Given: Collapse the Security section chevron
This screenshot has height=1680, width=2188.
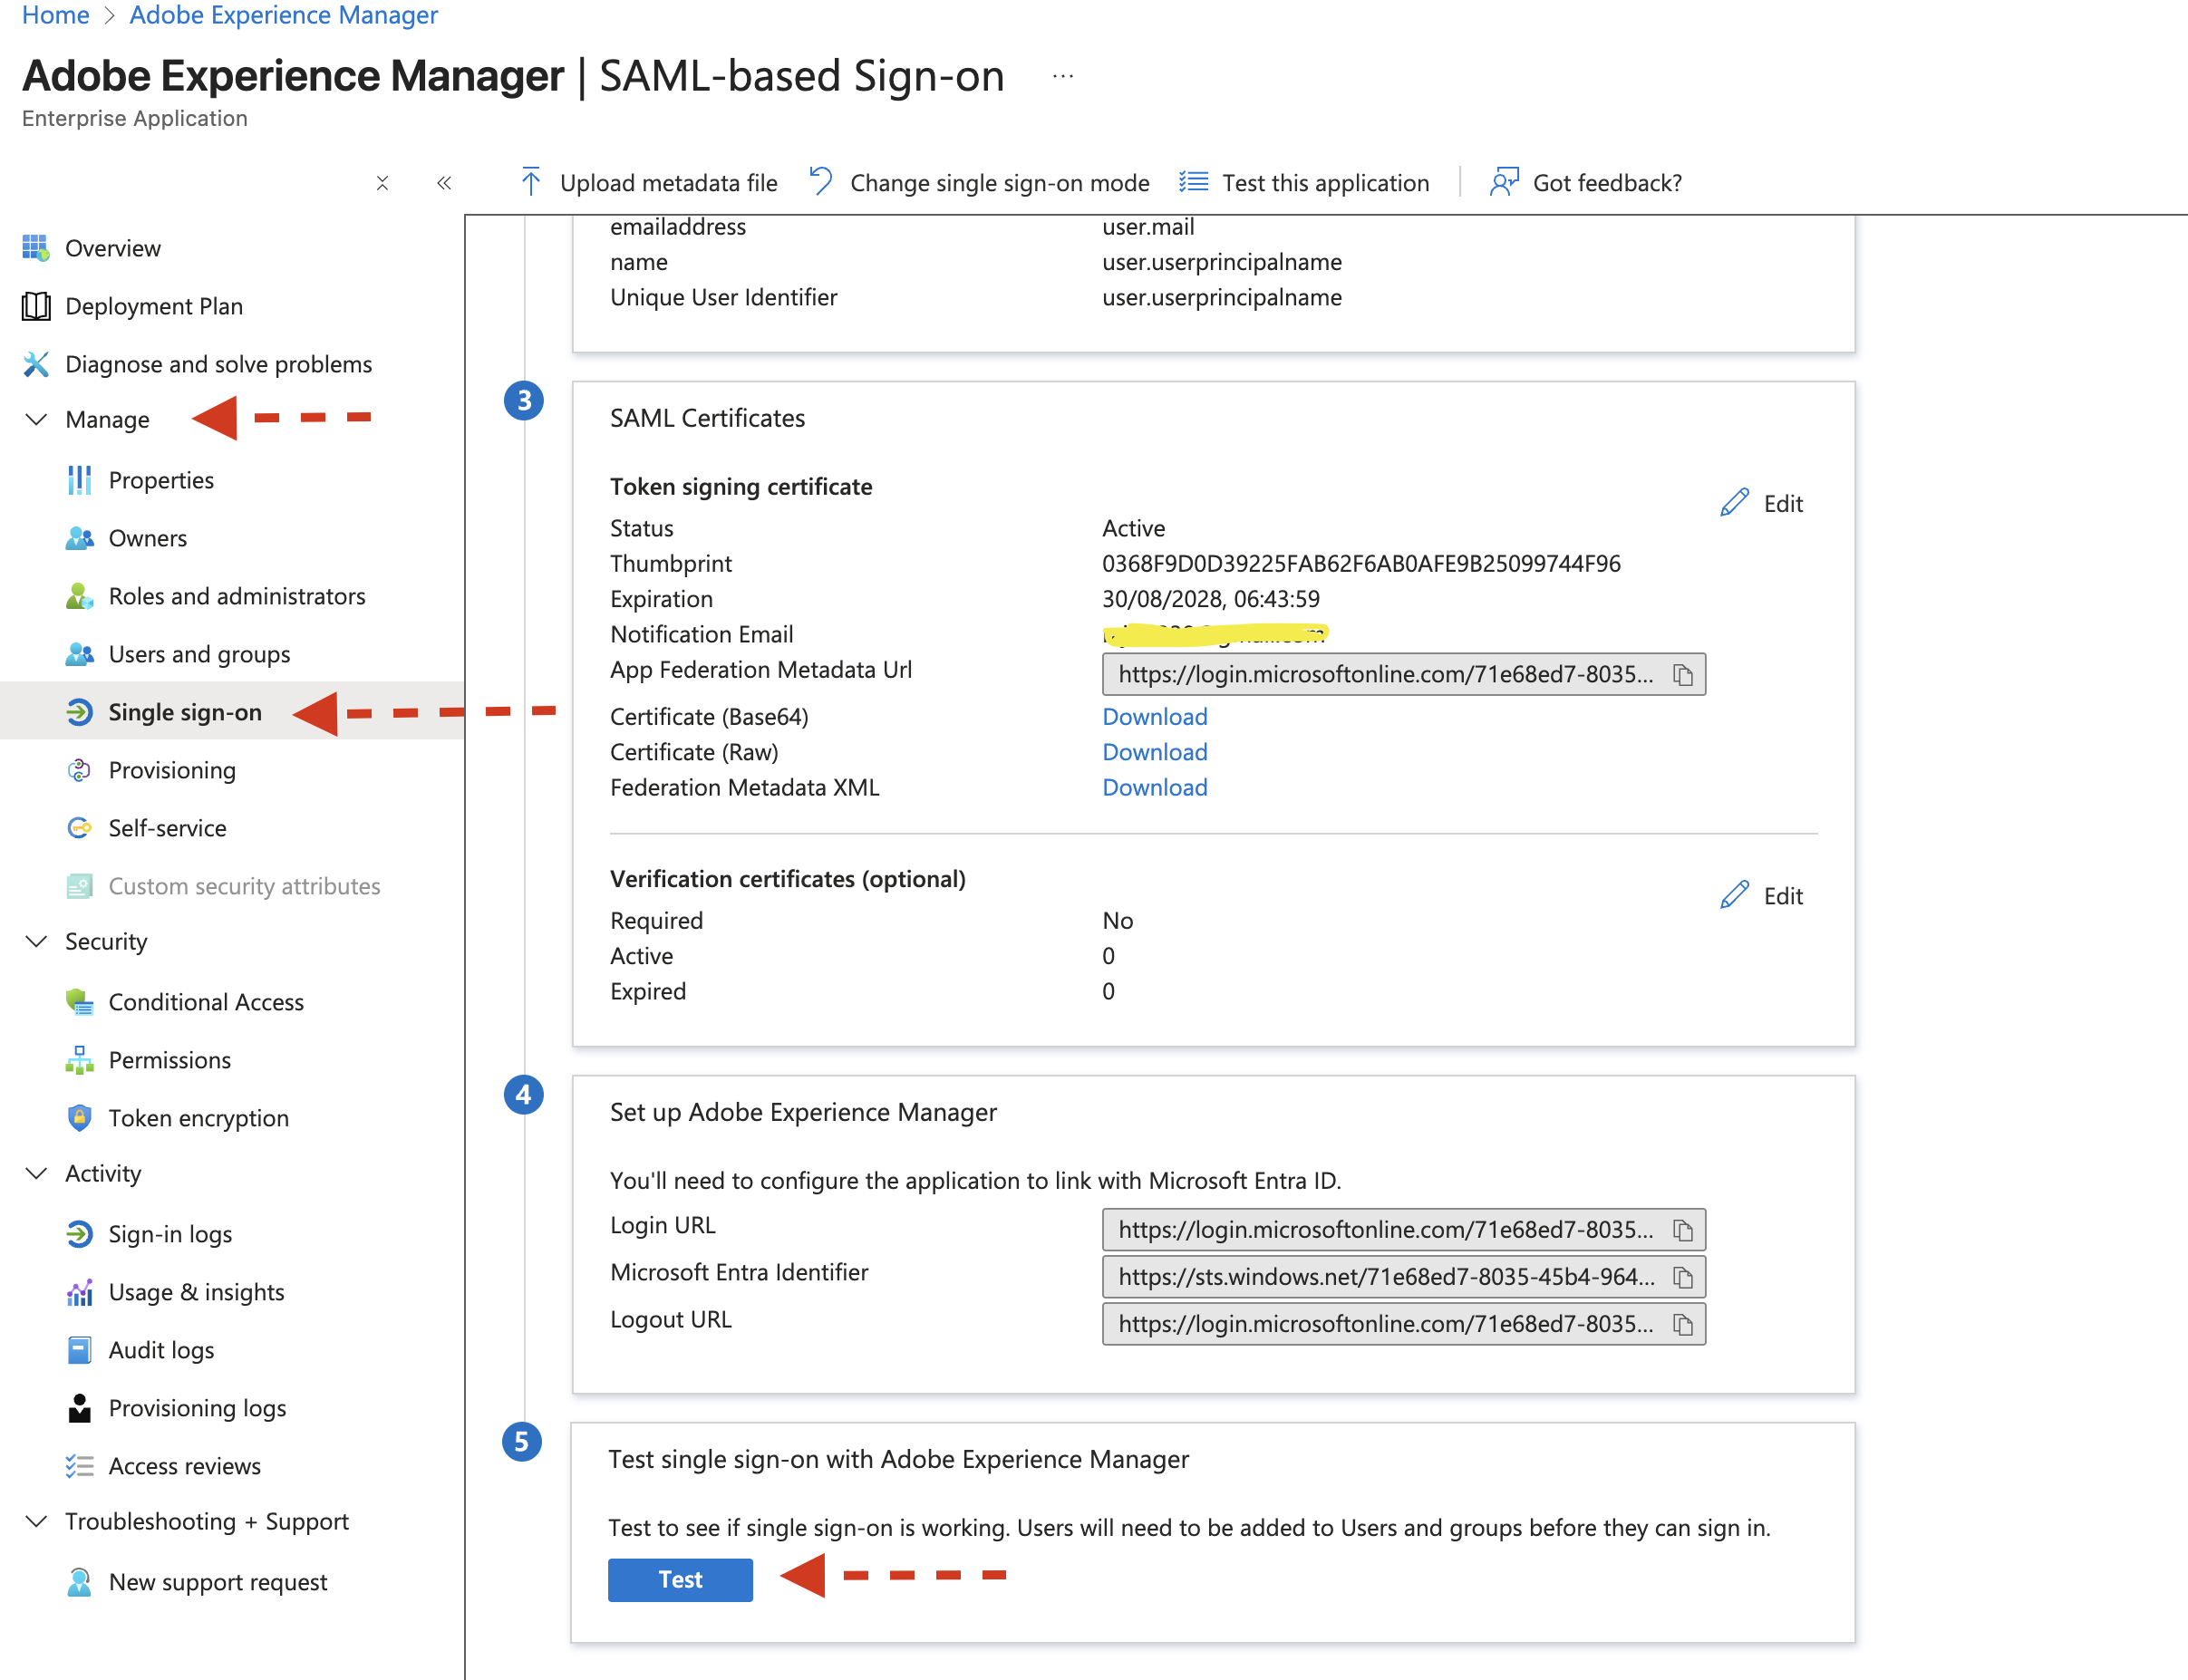Looking at the screenshot, I should click(36, 941).
